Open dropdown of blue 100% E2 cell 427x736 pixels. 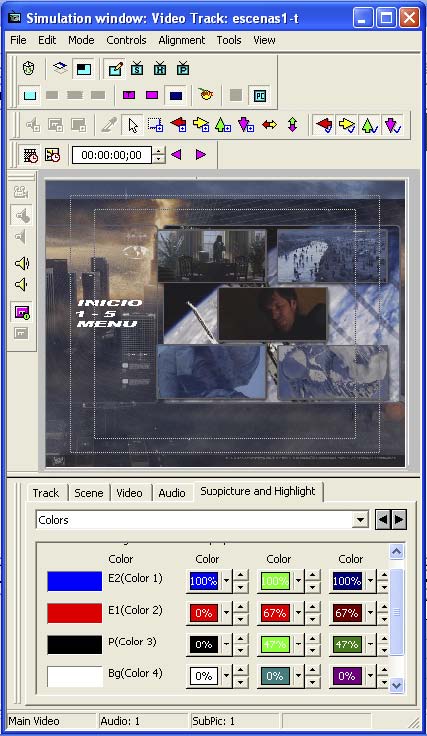[x=226, y=581]
